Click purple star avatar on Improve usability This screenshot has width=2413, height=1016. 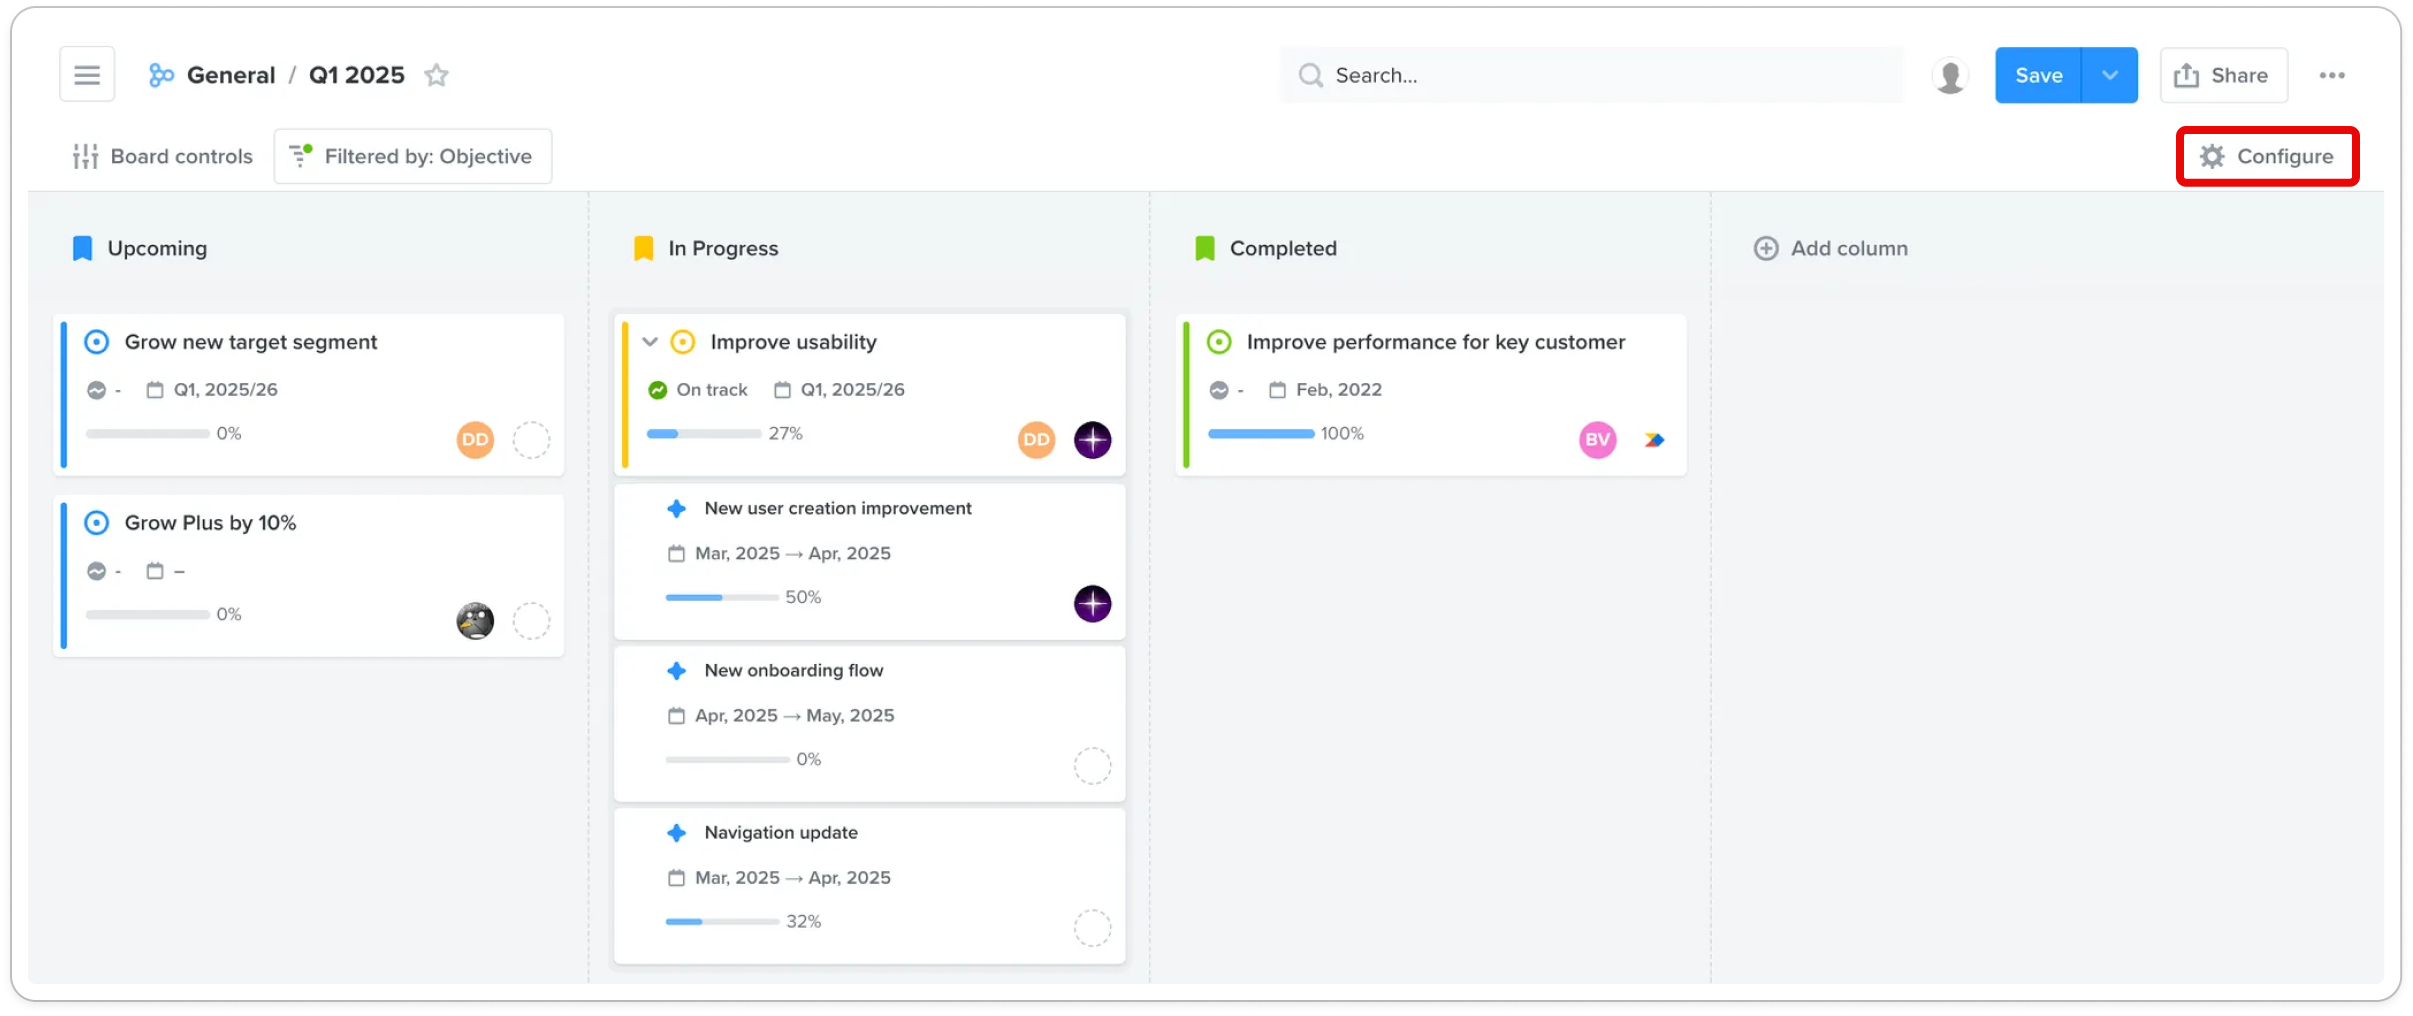[x=1093, y=440]
